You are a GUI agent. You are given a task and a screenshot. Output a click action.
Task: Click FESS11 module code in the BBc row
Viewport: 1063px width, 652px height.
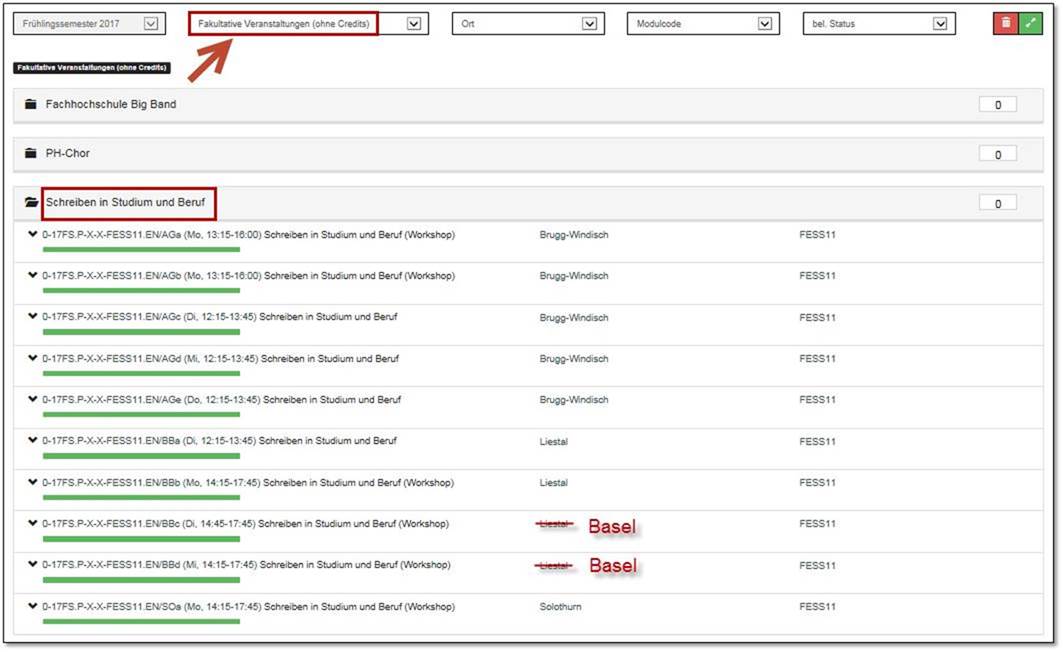coord(817,524)
